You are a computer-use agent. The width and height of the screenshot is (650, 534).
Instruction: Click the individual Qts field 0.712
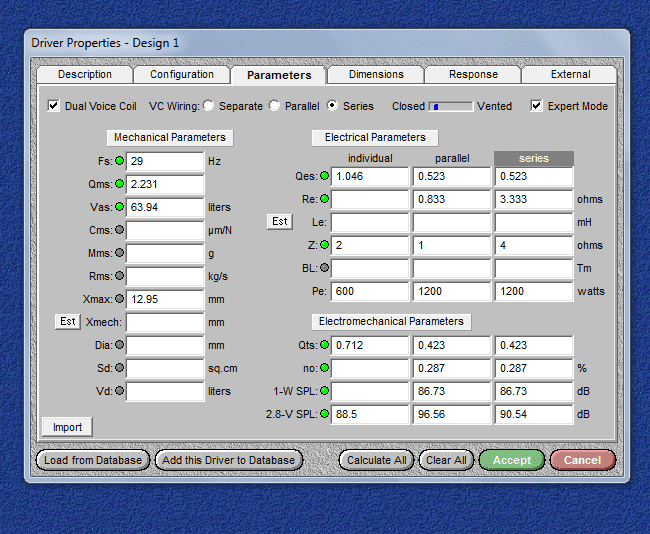click(x=370, y=345)
